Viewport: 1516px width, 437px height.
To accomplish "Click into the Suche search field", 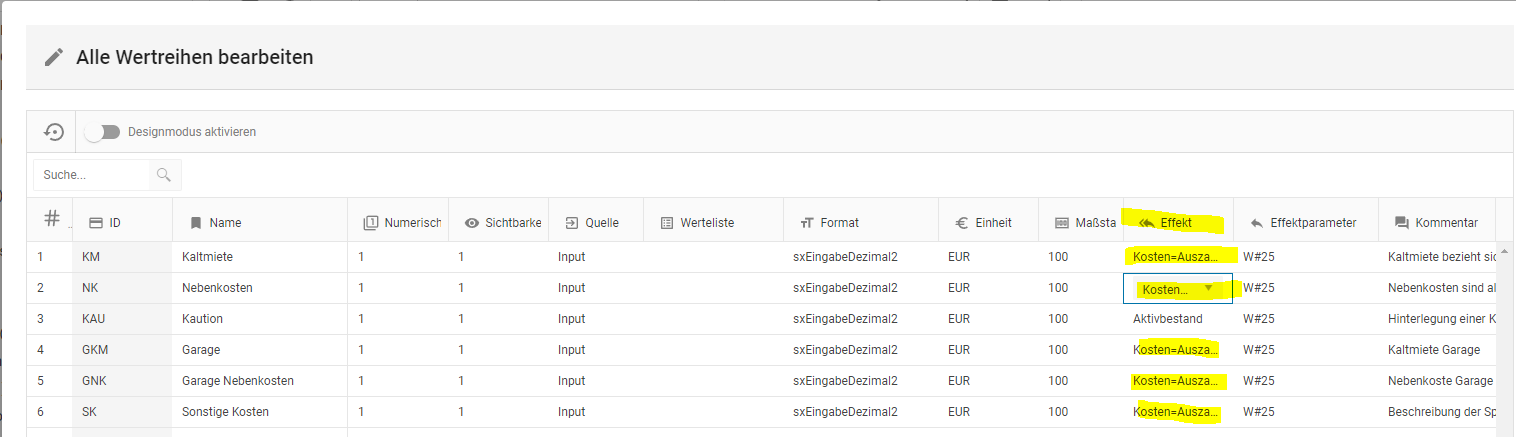I will pyautogui.click(x=92, y=175).
